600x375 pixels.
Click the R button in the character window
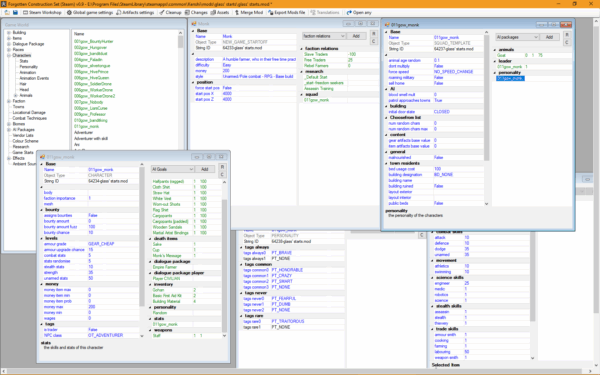(x=222, y=167)
